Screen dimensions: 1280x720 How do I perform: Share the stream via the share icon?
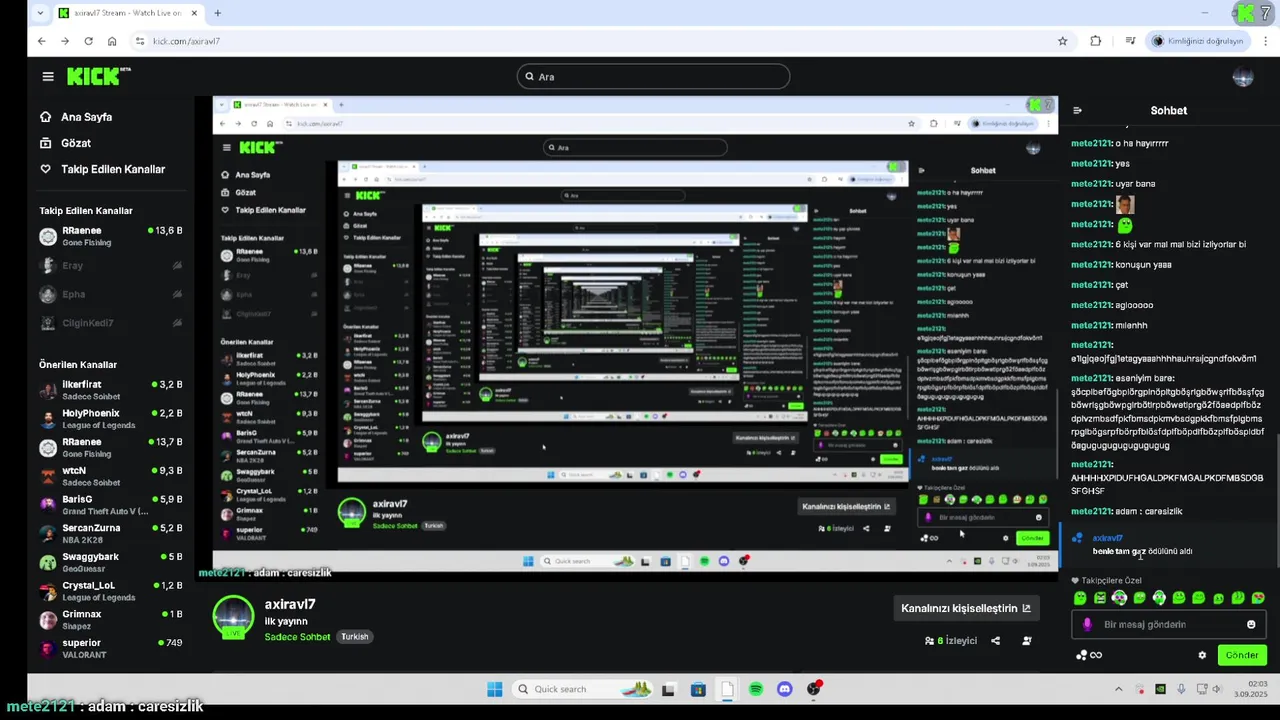pyautogui.click(x=995, y=640)
